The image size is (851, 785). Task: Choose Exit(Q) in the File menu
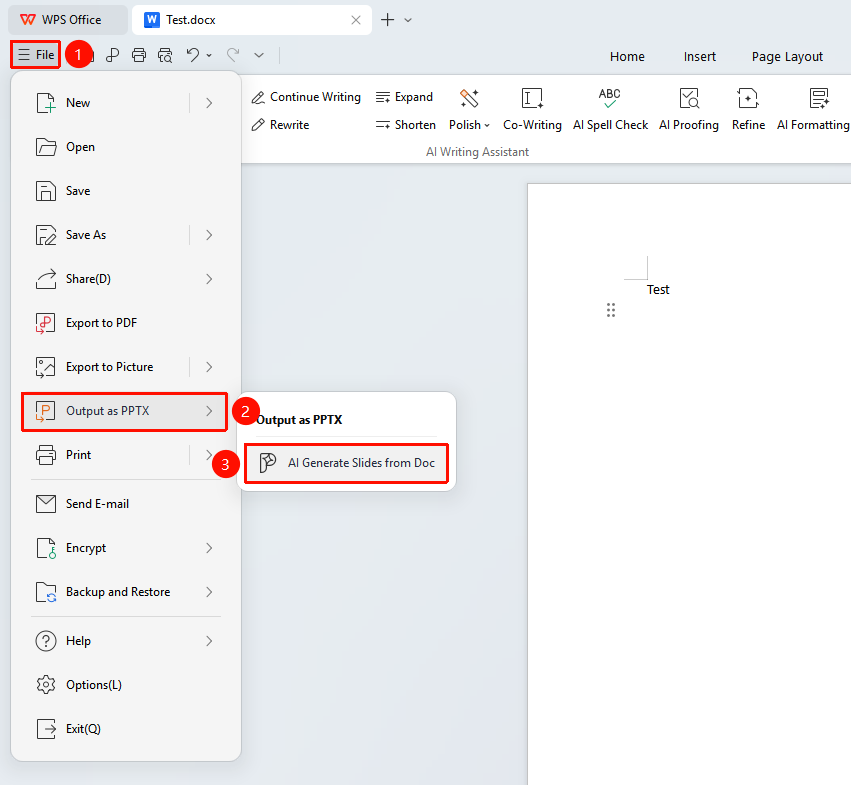click(124, 729)
